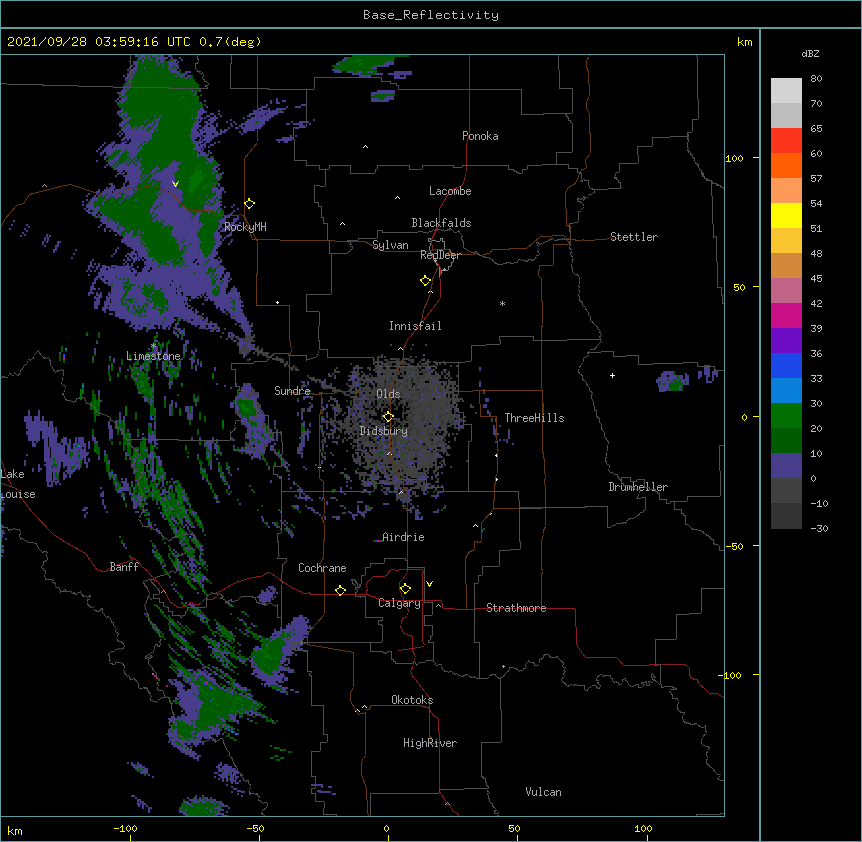Click the yellow diamond marker below RedDeer
This screenshot has height=842, width=862.
click(x=426, y=281)
